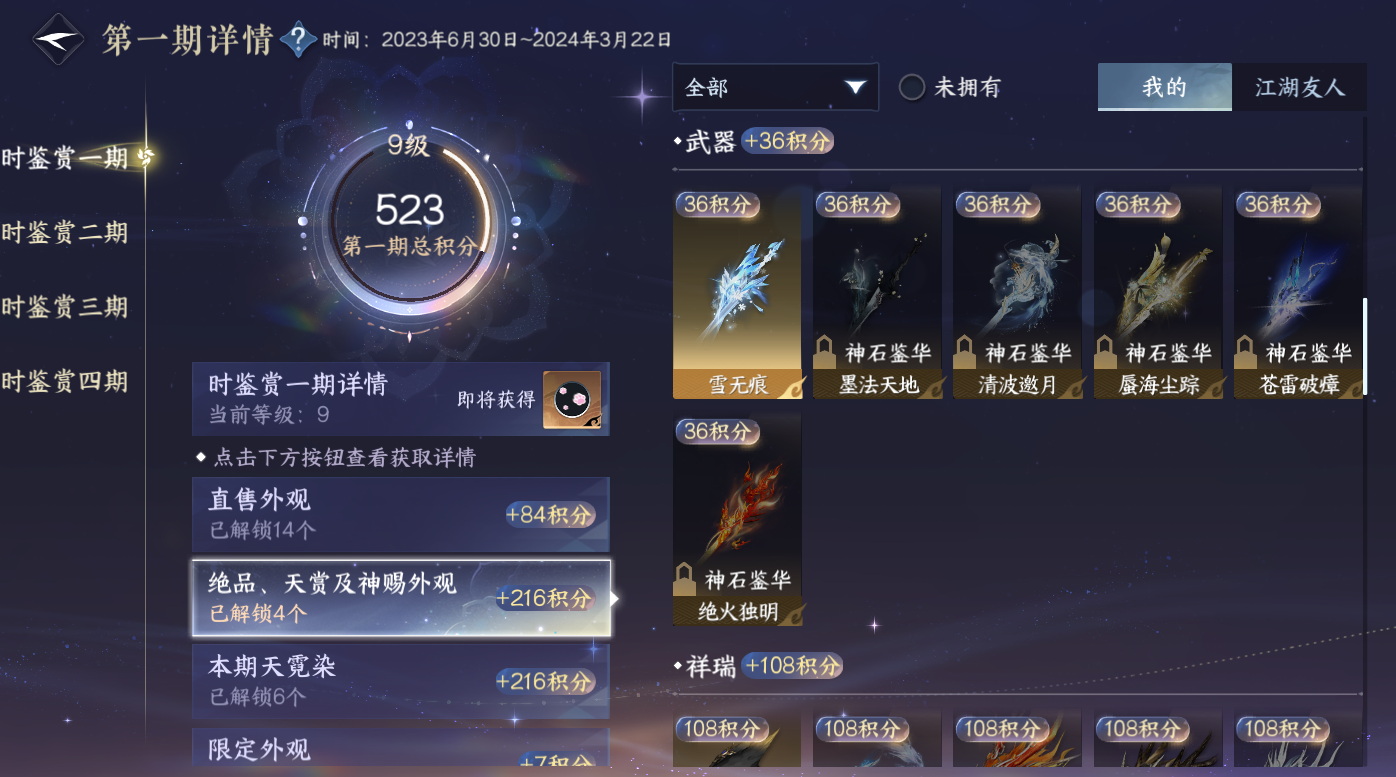
Task: Expand 直售外观 points details
Action: (x=401, y=514)
